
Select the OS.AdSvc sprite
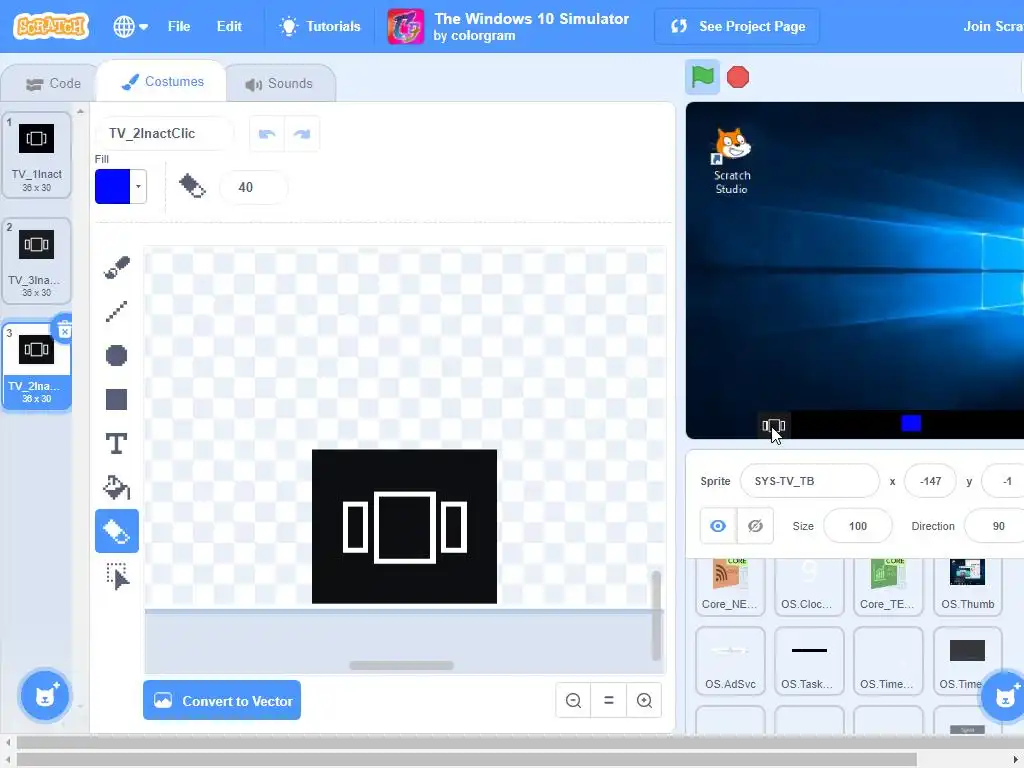730,661
